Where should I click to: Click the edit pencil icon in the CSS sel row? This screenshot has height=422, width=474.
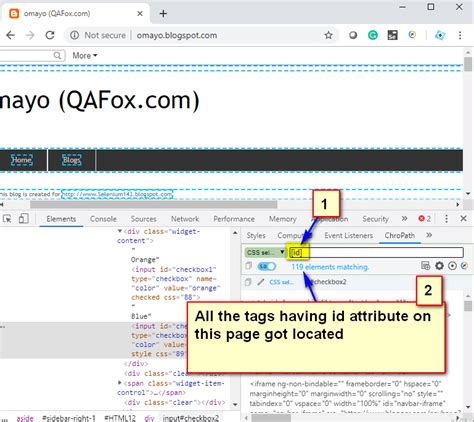pyautogui.click(x=261, y=282)
